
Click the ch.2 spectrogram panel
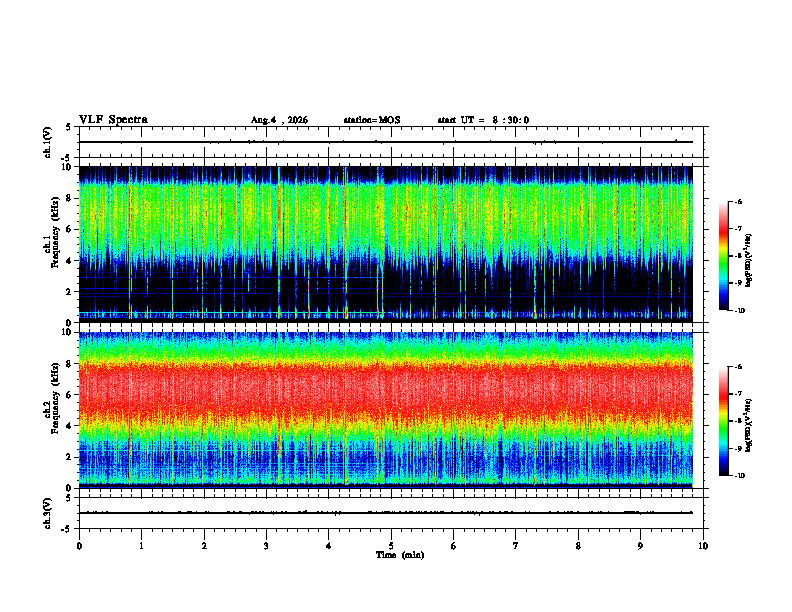point(386,410)
